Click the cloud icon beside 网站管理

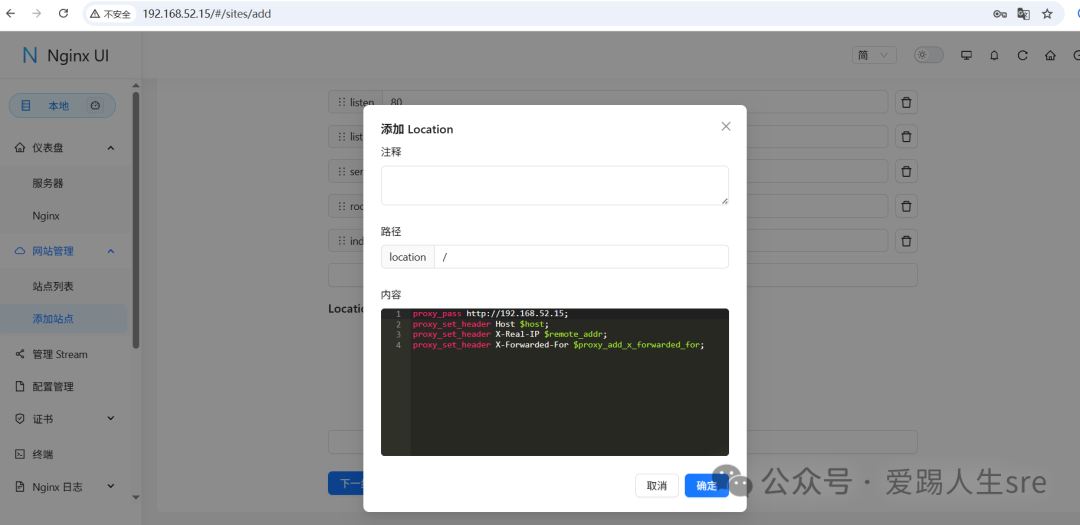click(19, 251)
